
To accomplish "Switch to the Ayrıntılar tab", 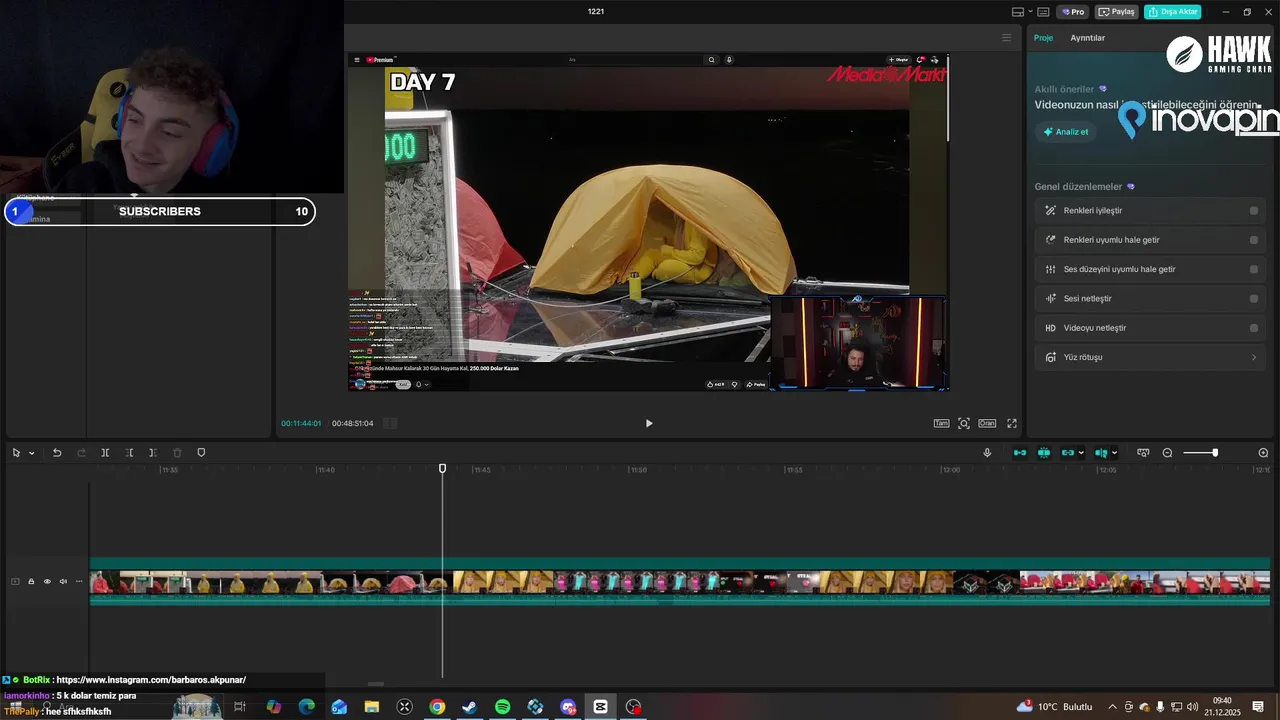I will (1087, 38).
